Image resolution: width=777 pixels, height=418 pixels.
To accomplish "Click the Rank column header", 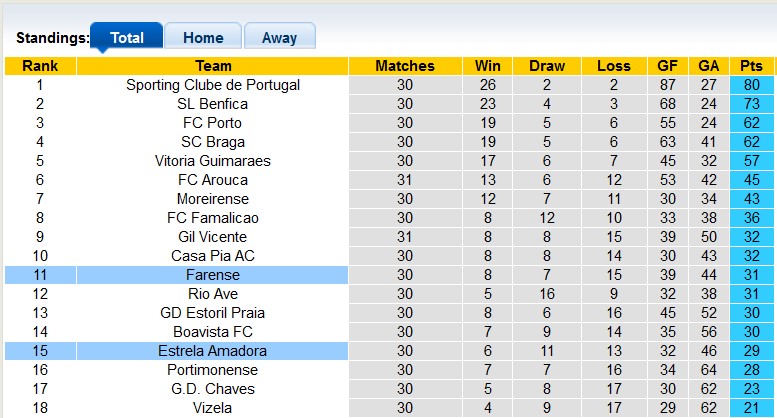I will click(40, 66).
